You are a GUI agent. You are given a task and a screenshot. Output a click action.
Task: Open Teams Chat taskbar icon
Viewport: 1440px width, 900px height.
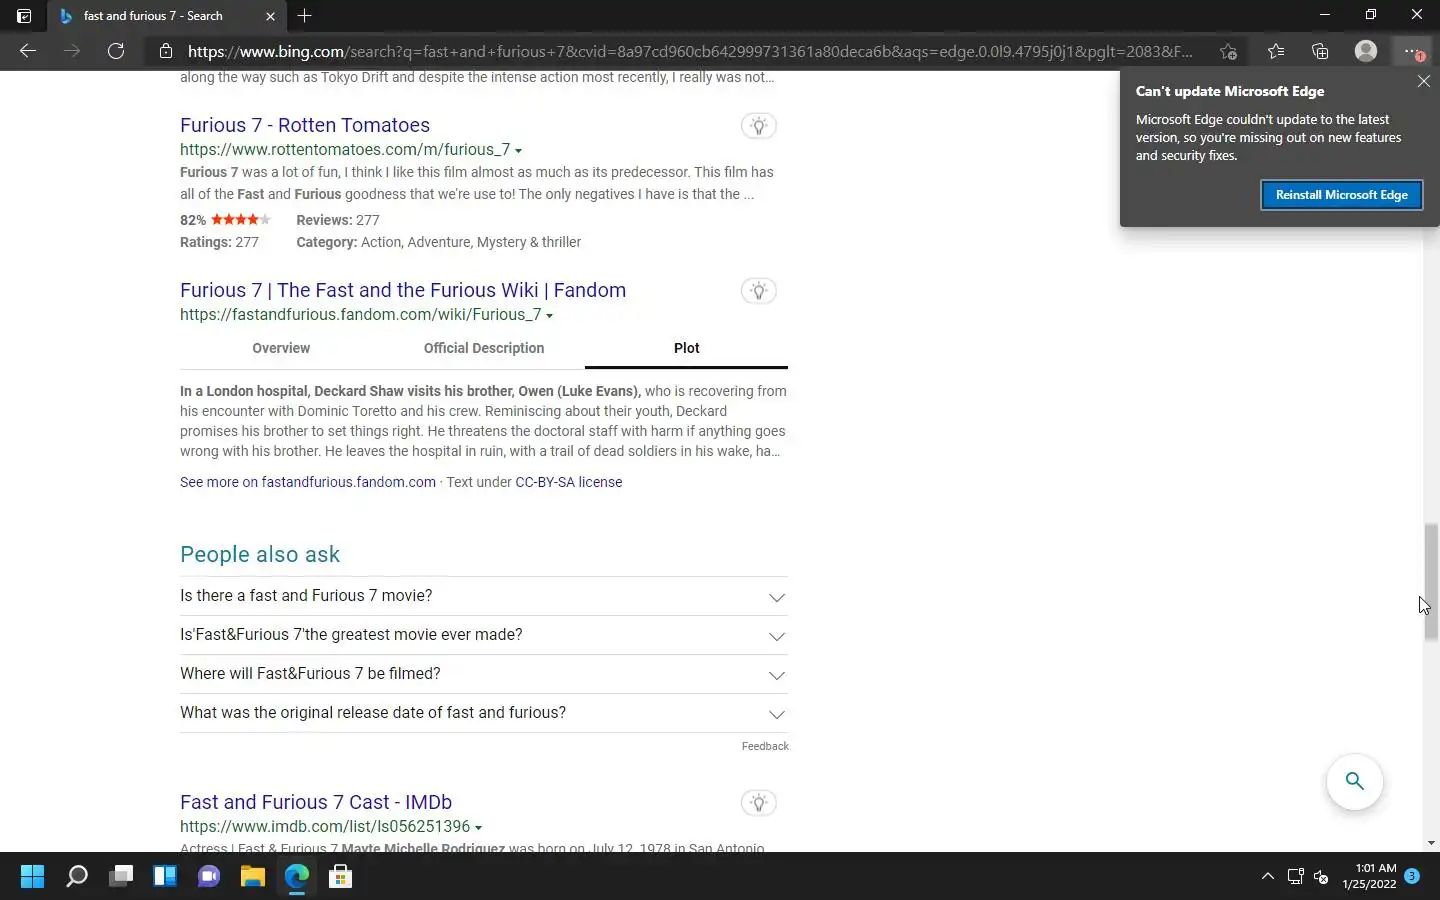(209, 877)
